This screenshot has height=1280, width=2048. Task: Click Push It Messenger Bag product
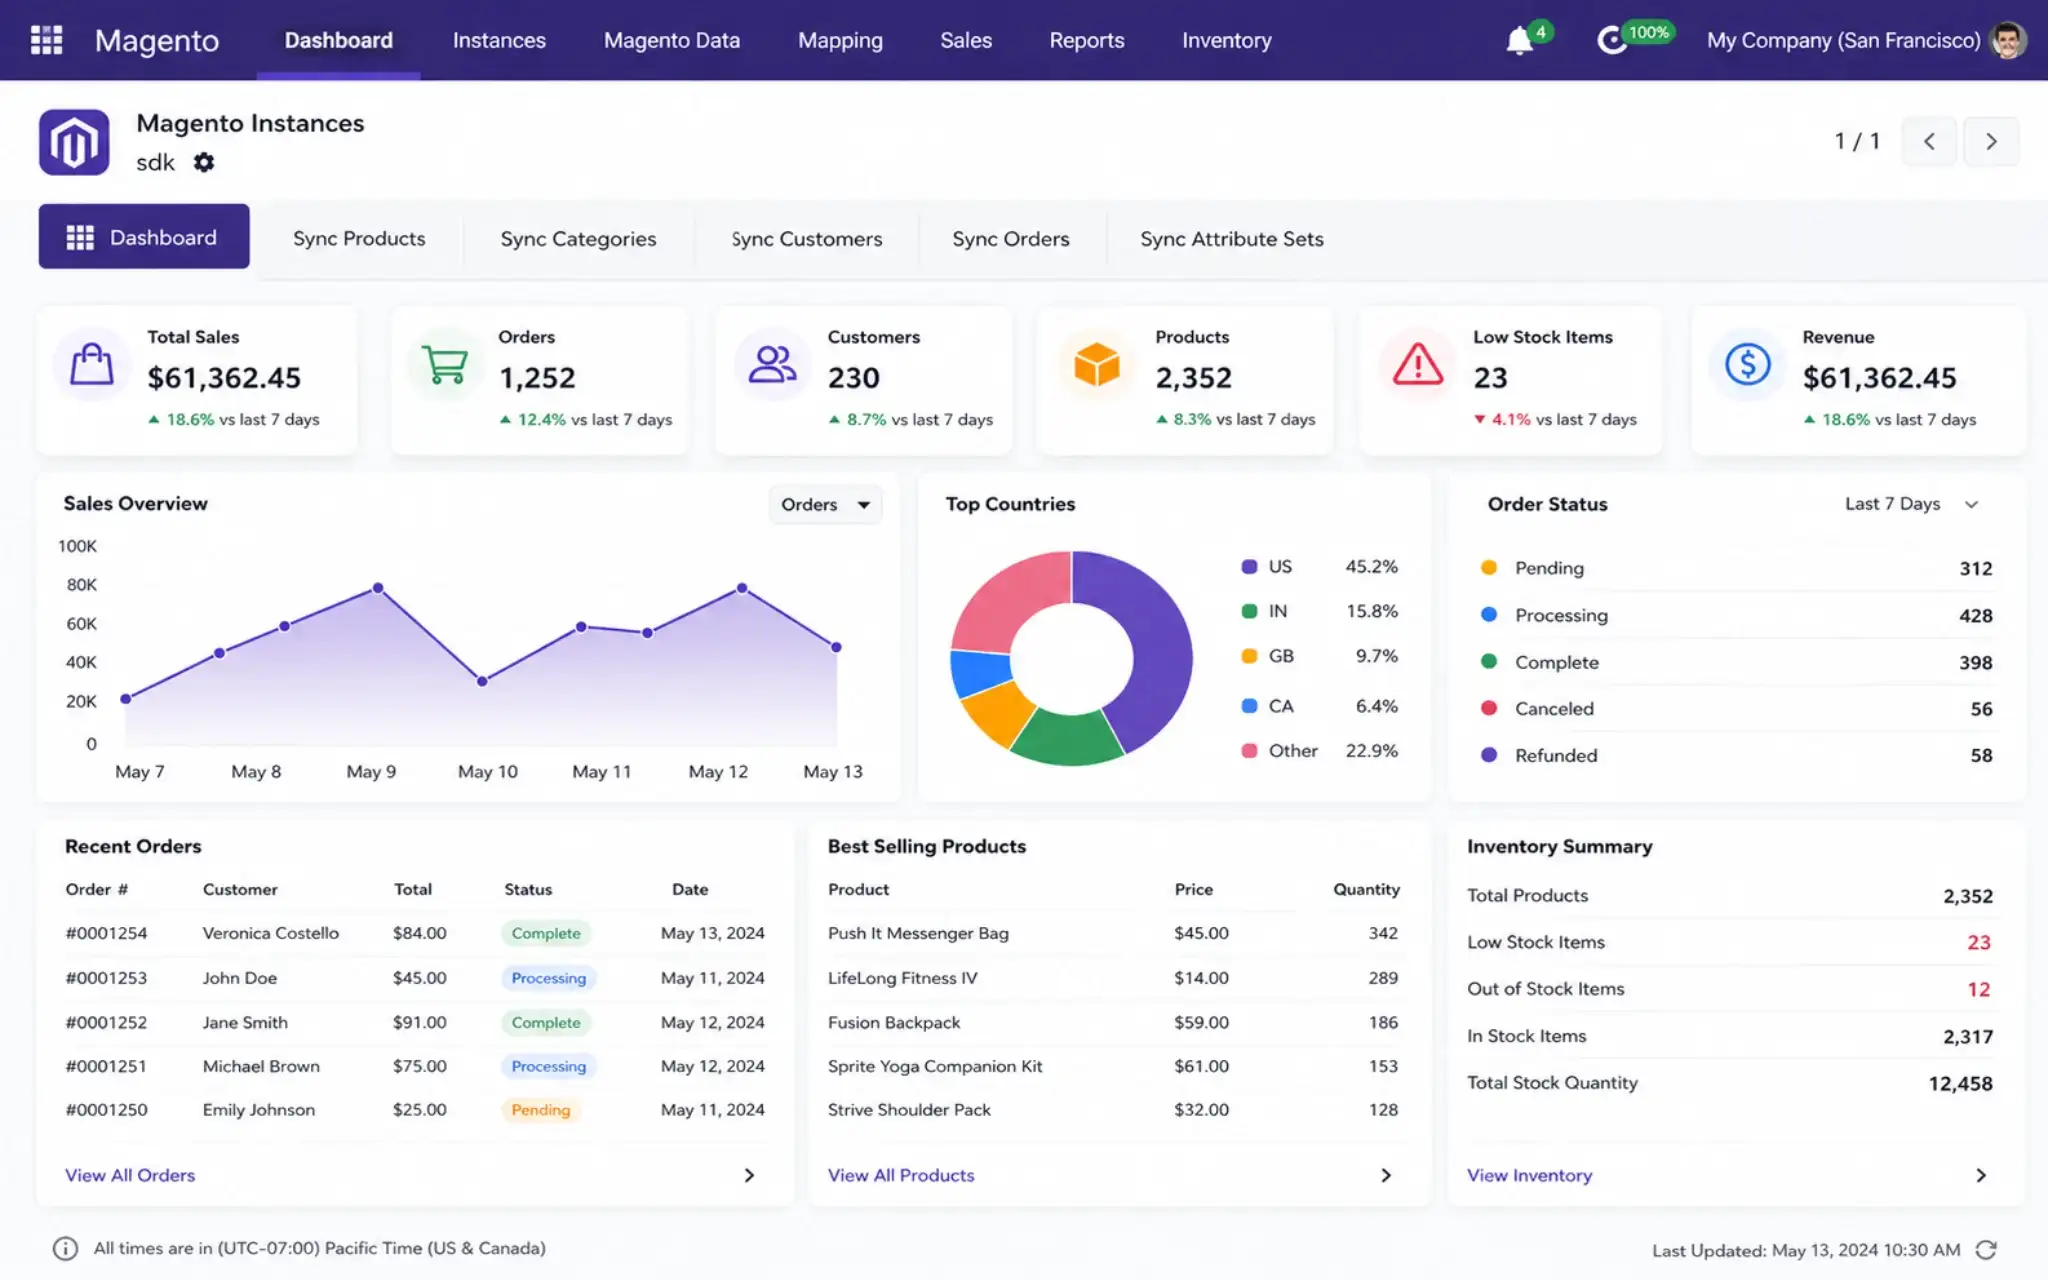(918, 933)
